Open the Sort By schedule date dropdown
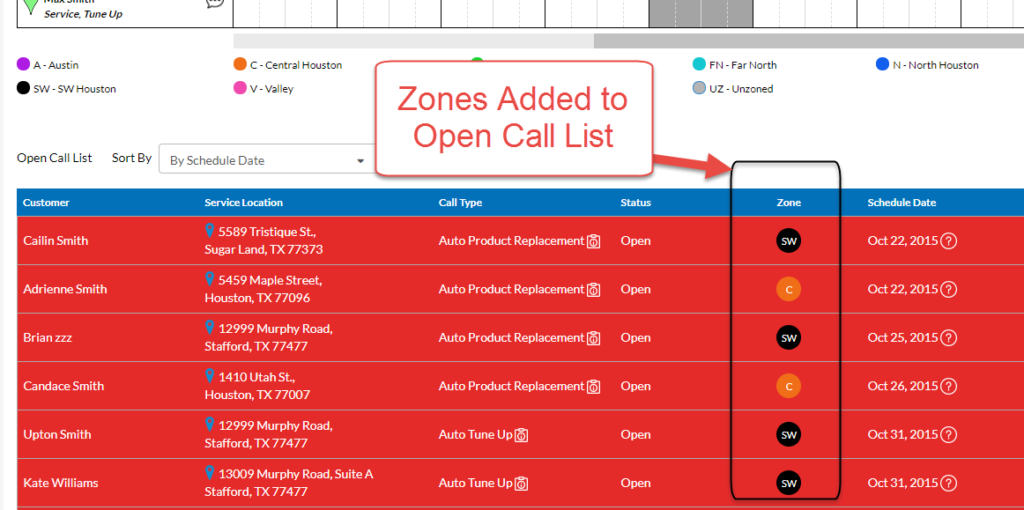Image resolution: width=1024 pixels, height=510 pixels. click(265, 160)
